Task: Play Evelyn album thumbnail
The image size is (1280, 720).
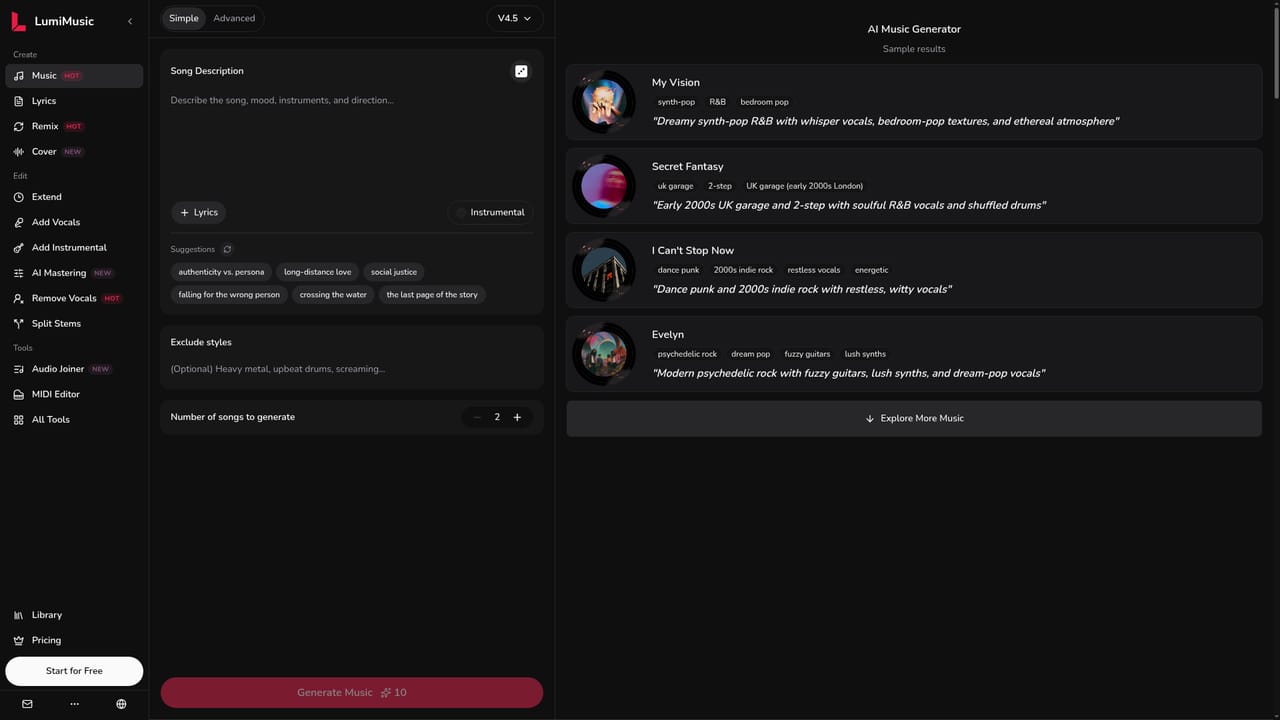Action: 604,354
